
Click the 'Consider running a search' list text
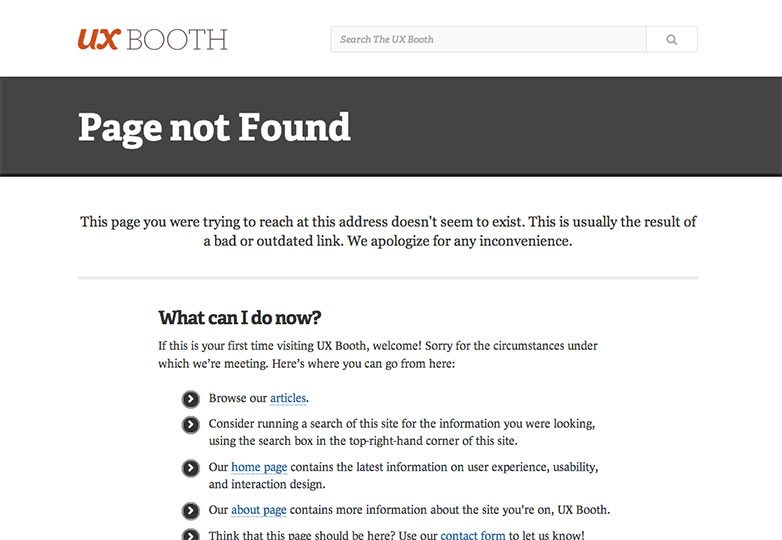[400, 432]
